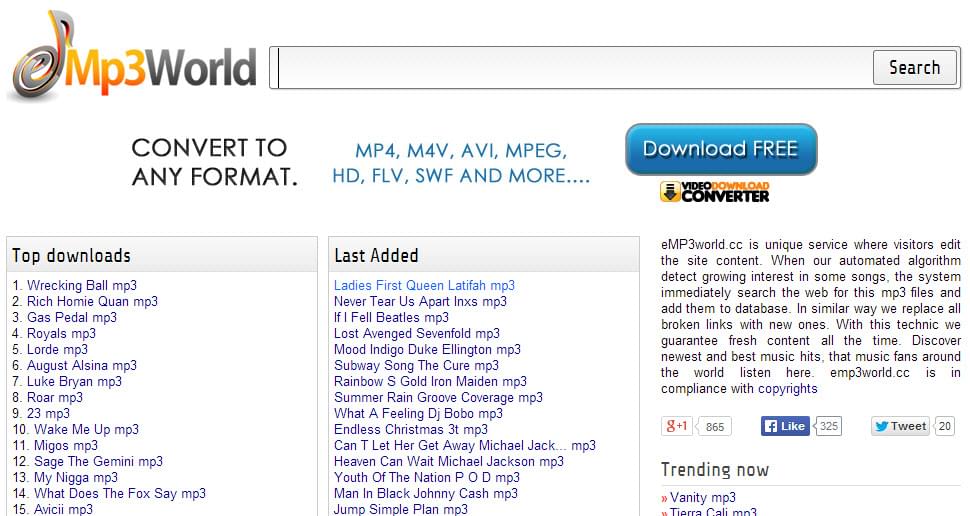Click the Facebook like count 325

point(829,426)
